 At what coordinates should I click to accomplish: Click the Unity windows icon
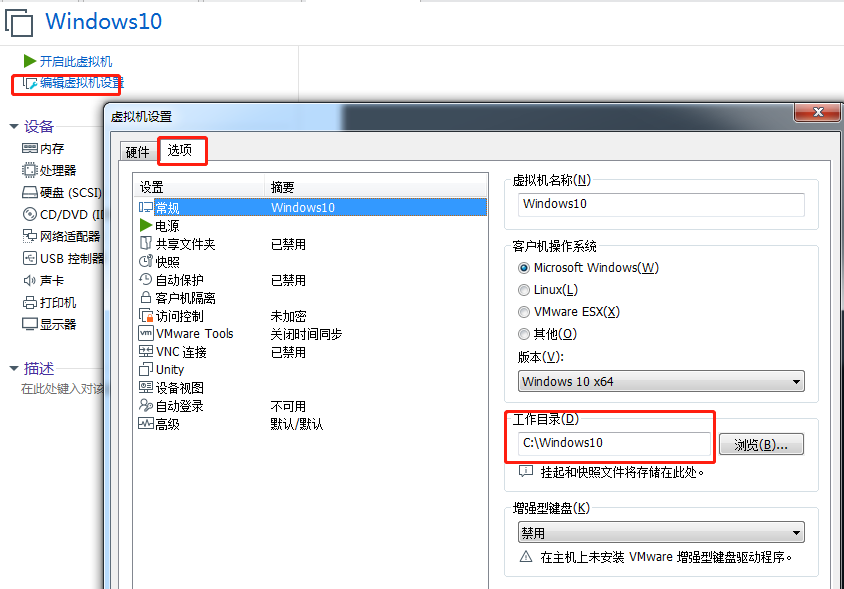(146, 369)
